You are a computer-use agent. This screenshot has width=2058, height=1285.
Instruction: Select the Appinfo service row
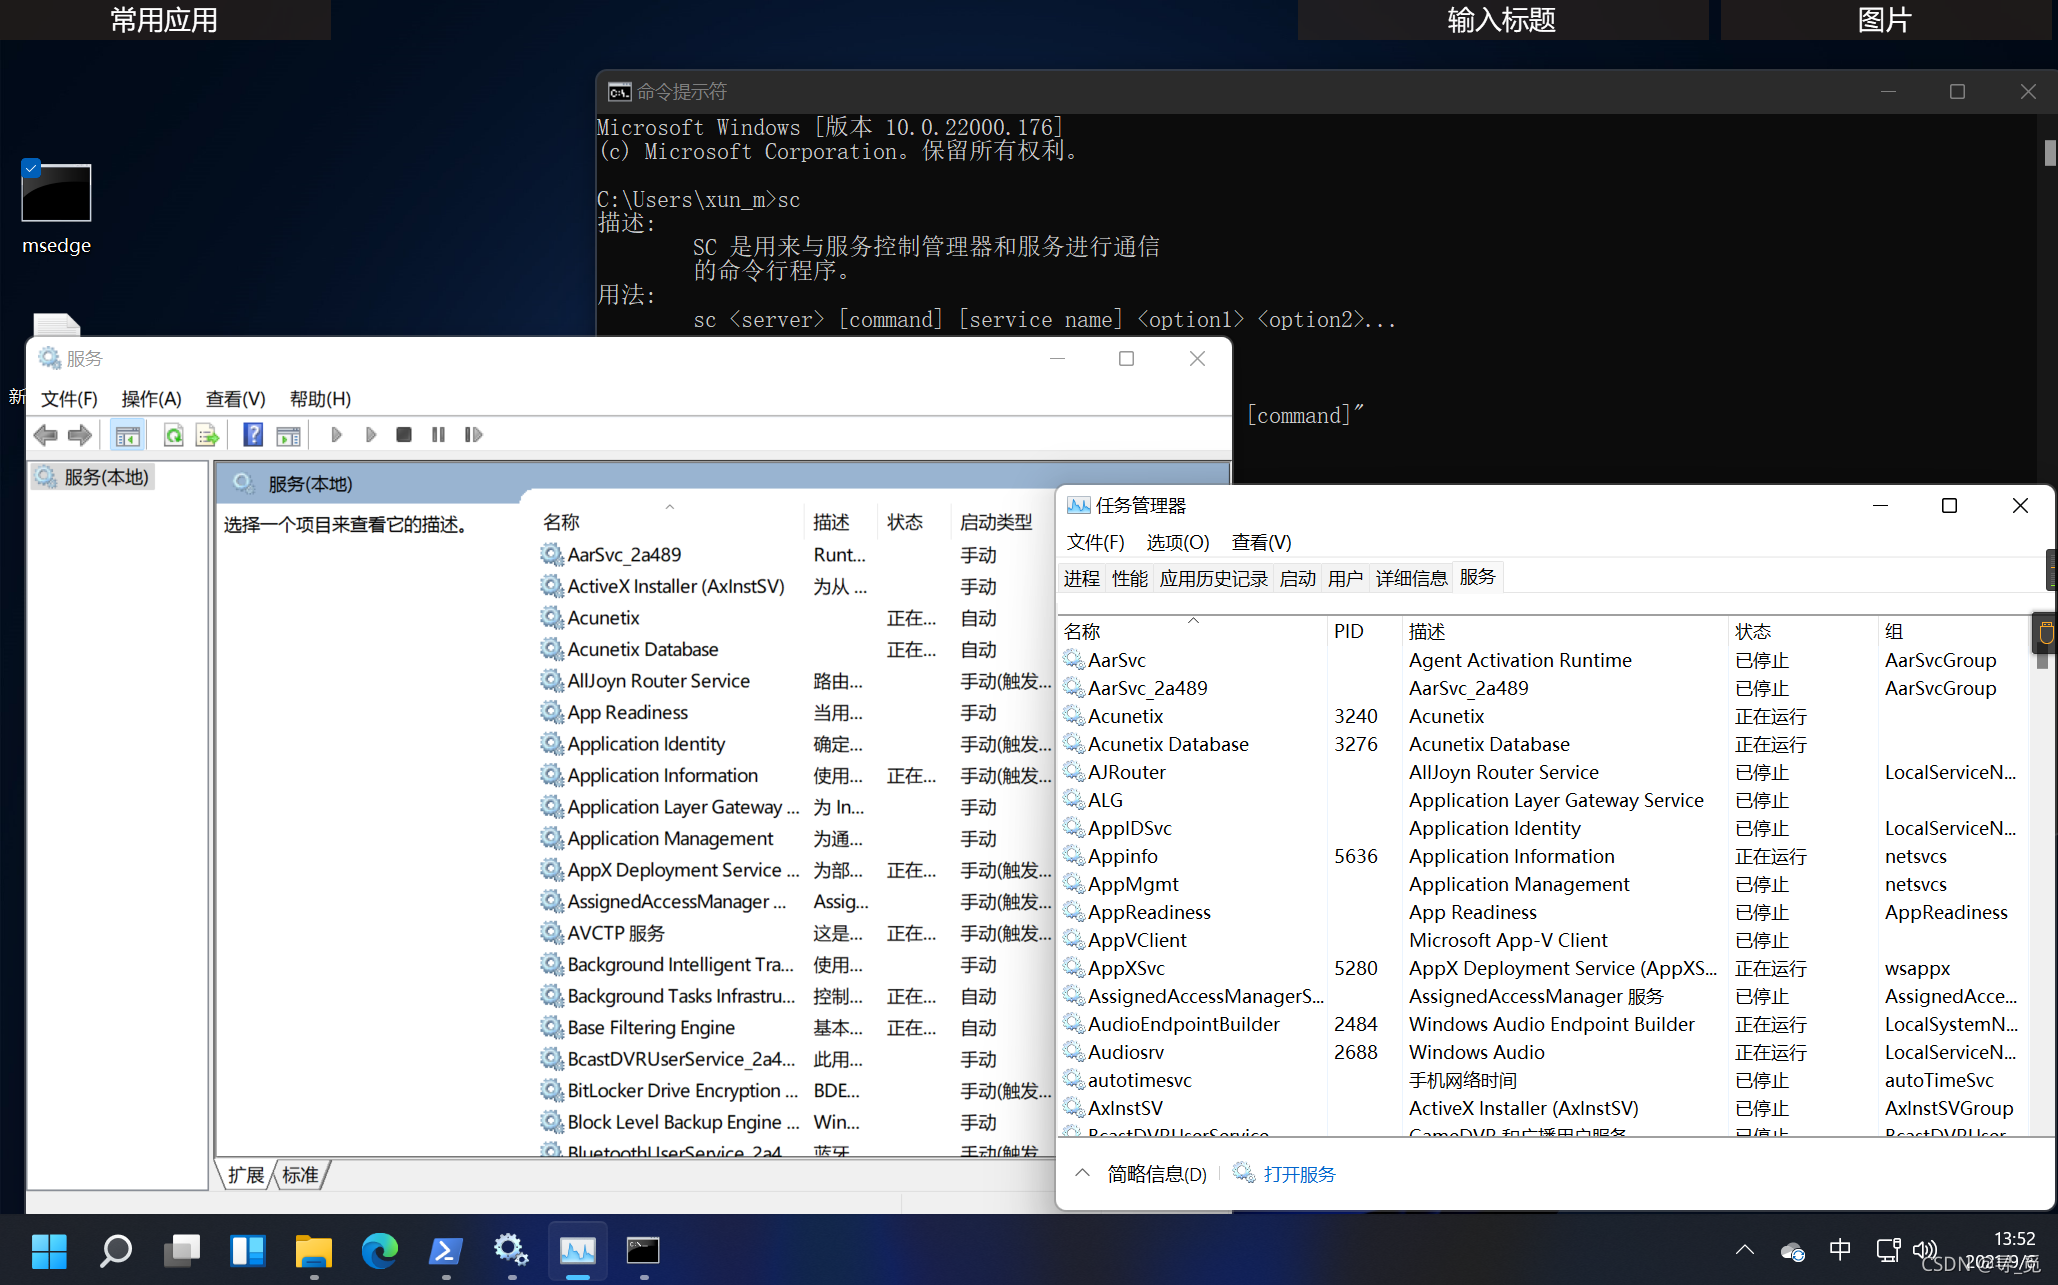click(1123, 856)
